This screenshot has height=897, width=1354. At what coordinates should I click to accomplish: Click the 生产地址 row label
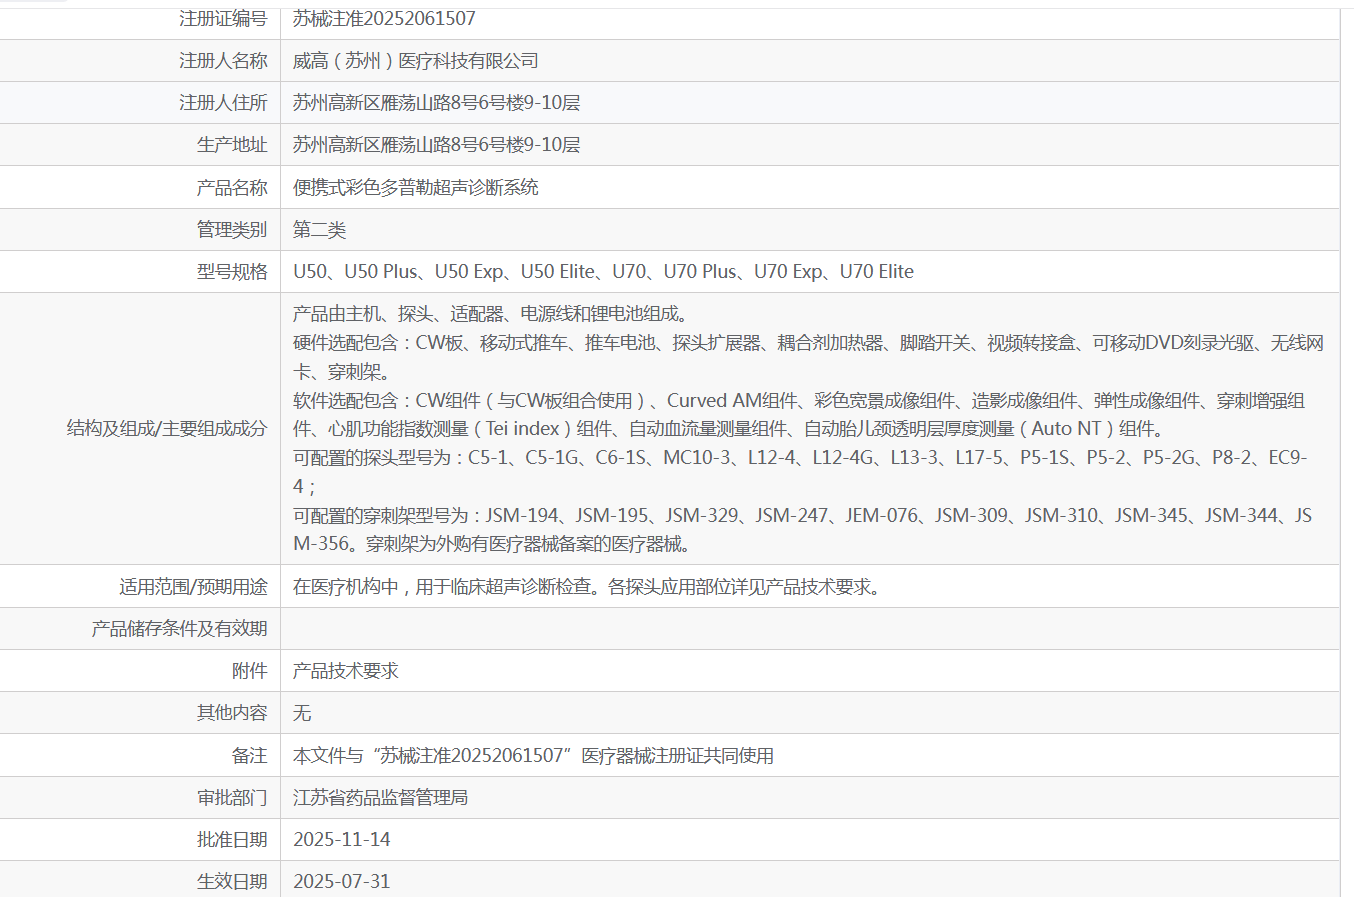point(232,145)
